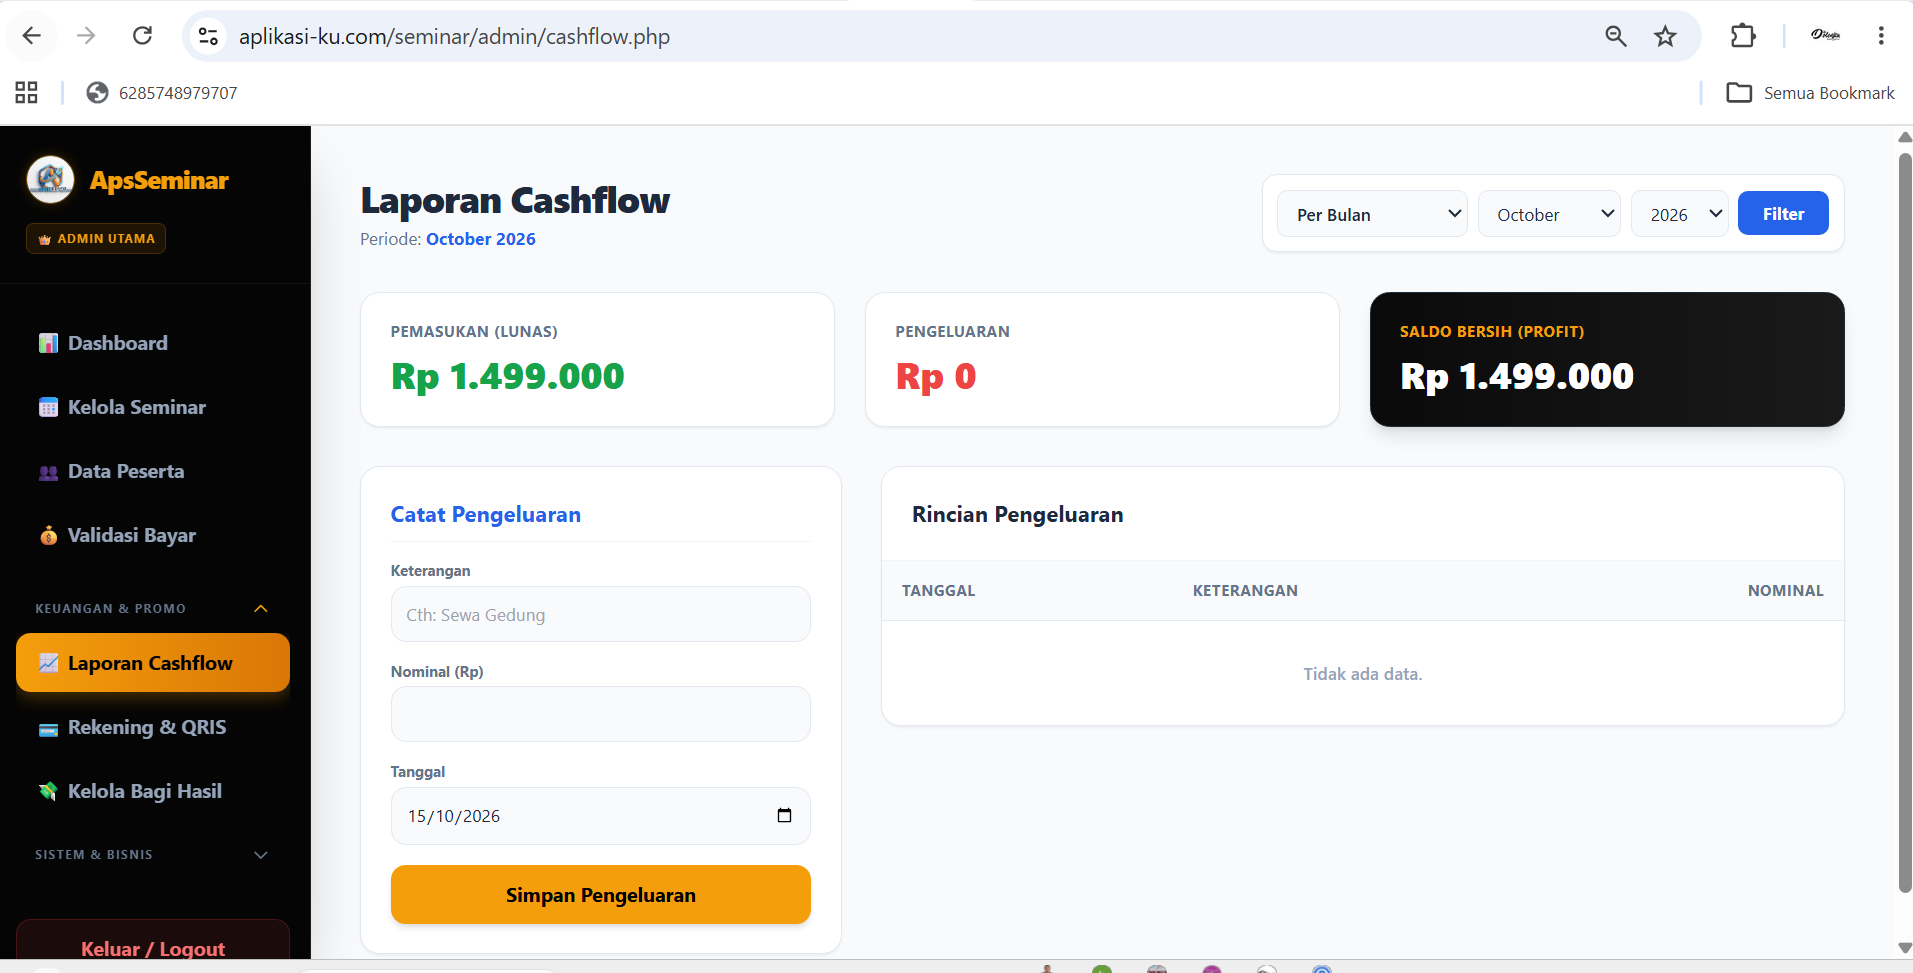Open the October month dropdown
Viewport: 1913px width, 973px height.
click(1549, 214)
